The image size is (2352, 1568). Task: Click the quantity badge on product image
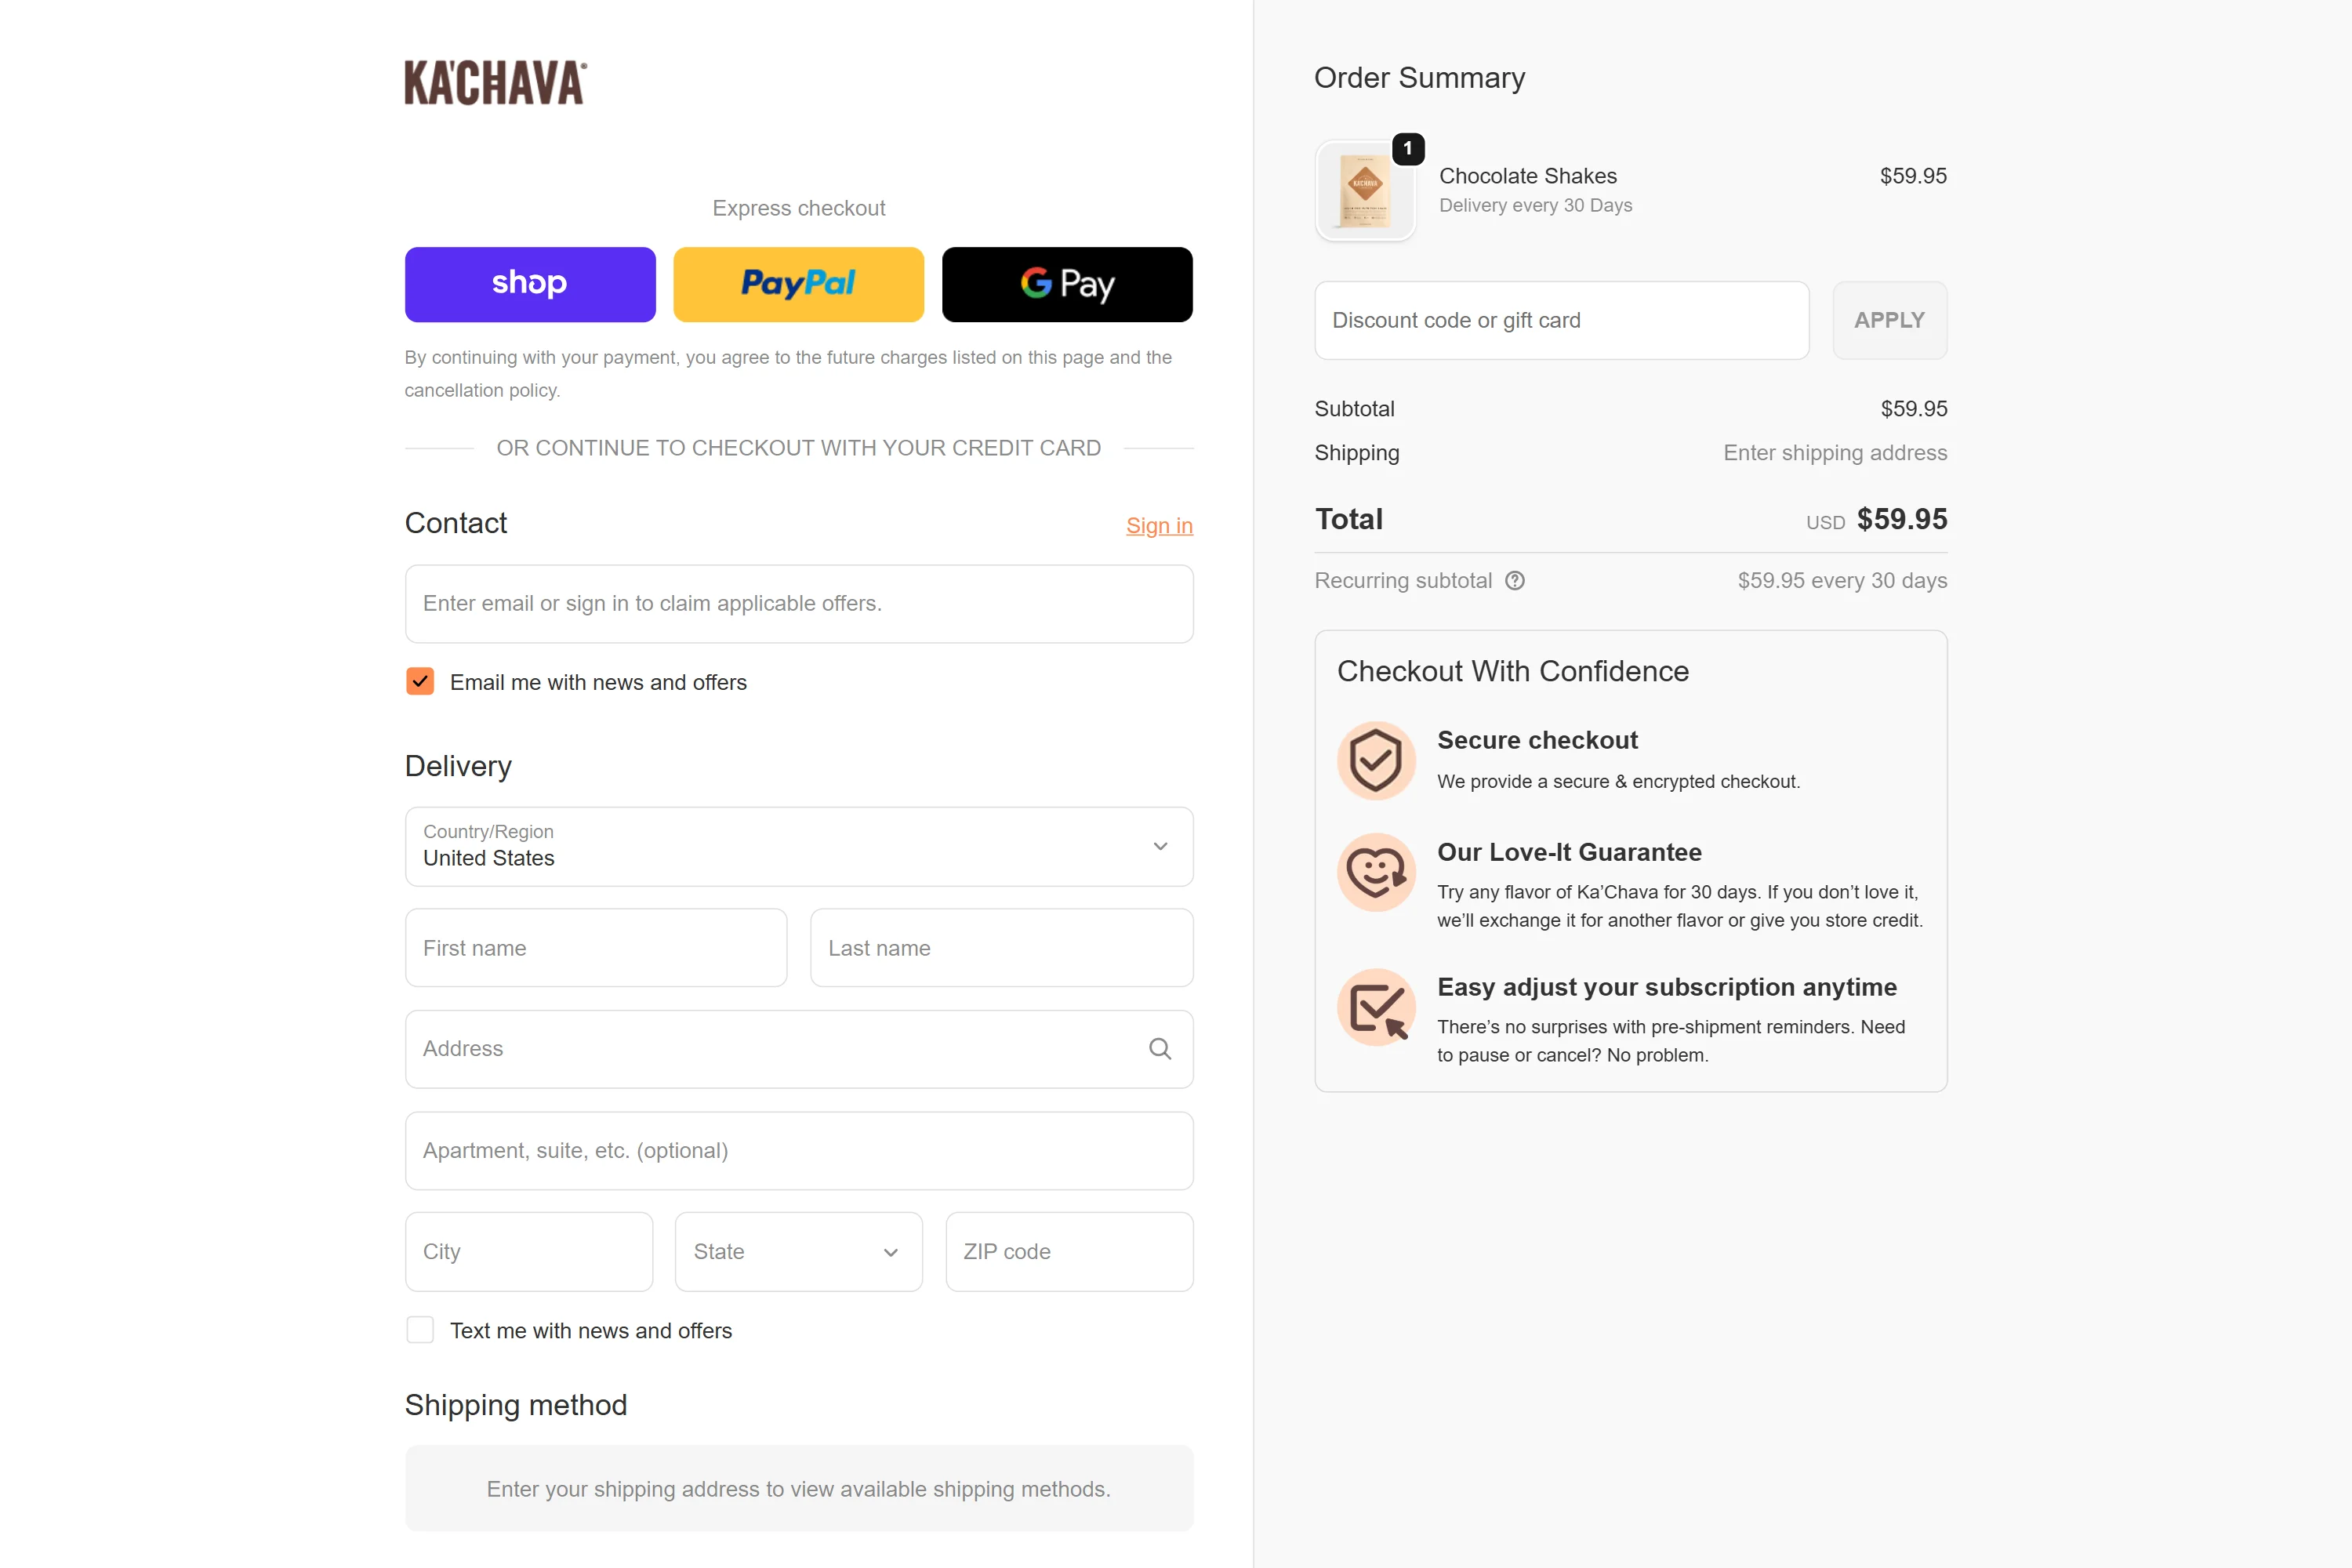[x=1408, y=149]
